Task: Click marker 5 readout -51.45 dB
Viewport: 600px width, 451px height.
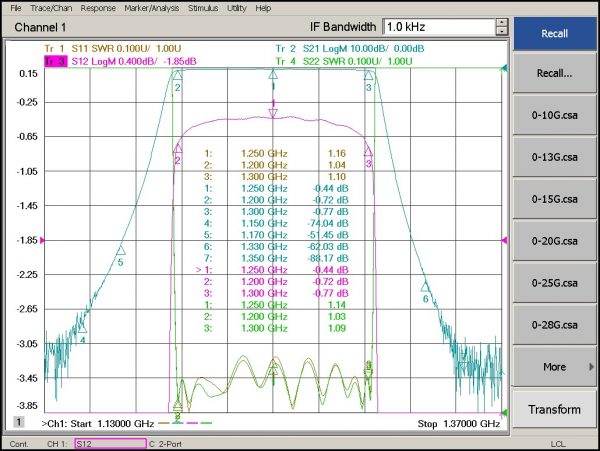Action: pos(328,235)
